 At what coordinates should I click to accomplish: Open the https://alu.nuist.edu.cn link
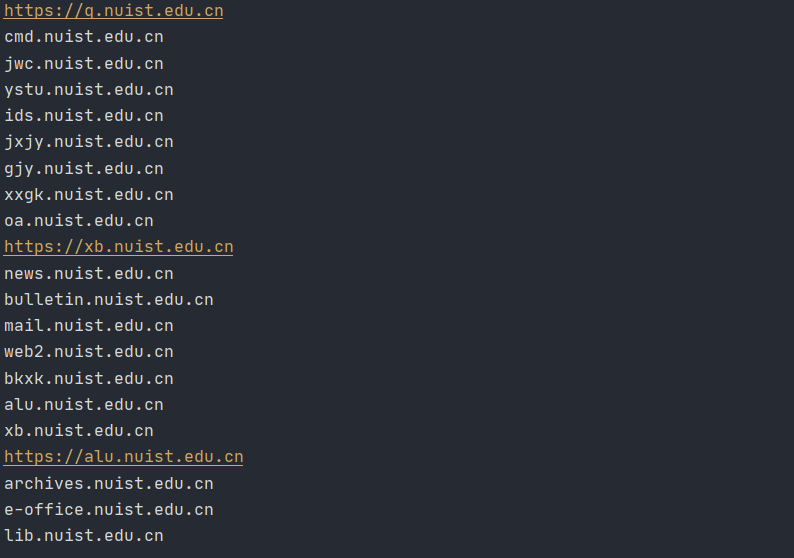point(124,457)
